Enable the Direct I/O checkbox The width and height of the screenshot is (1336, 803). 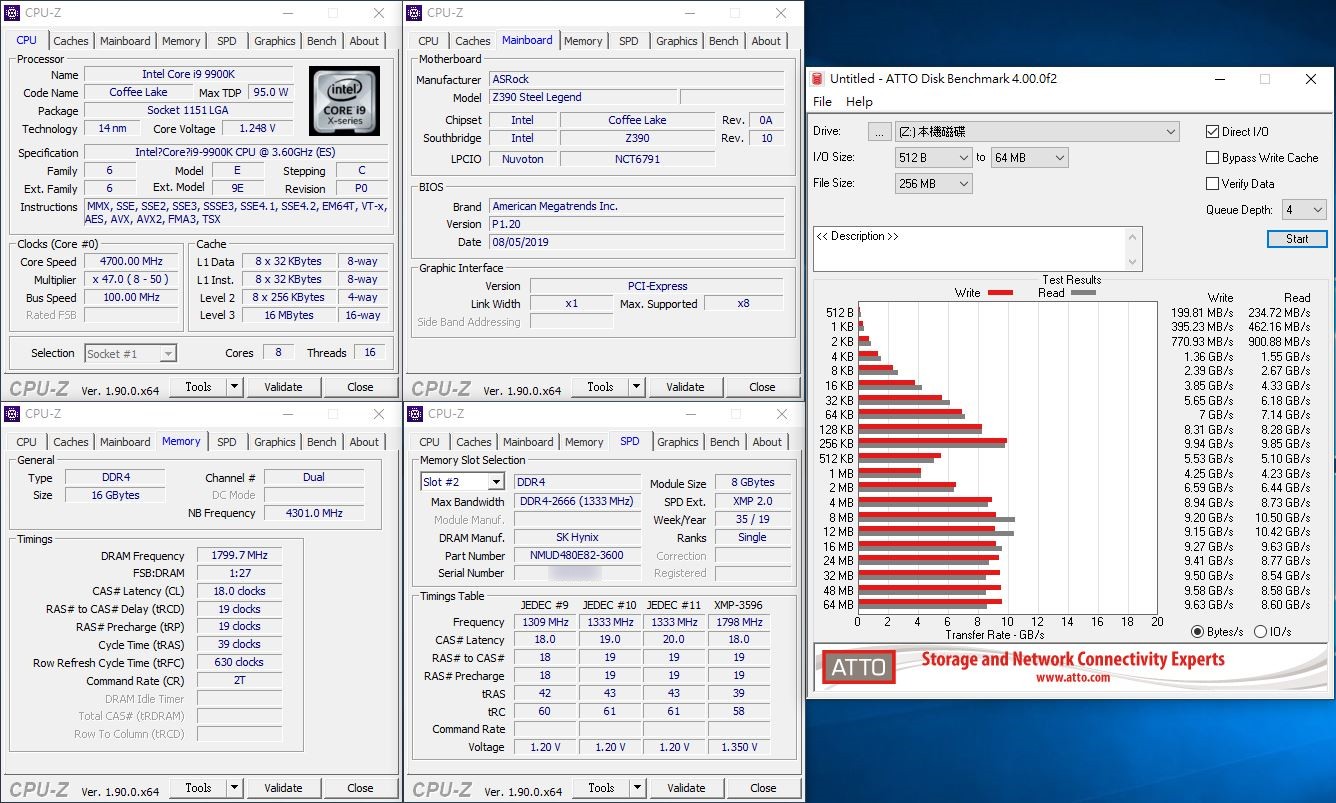coord(1213,132)
